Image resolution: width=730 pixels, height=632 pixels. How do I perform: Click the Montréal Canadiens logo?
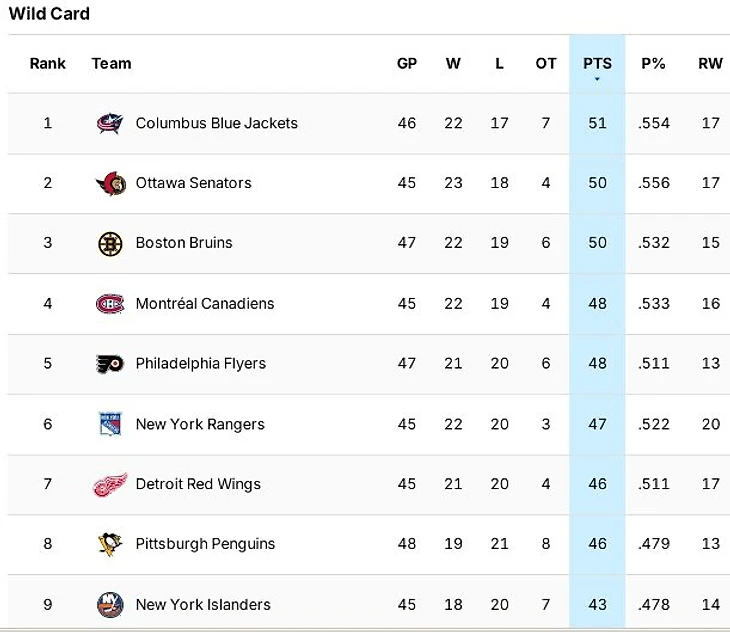point(110,304)
